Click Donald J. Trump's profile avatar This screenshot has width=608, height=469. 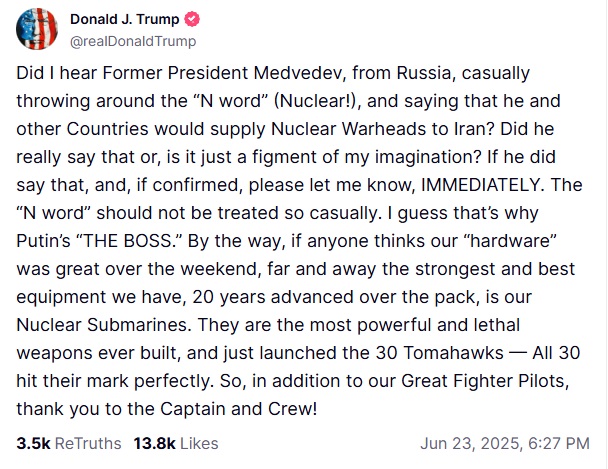click(37, 30)
